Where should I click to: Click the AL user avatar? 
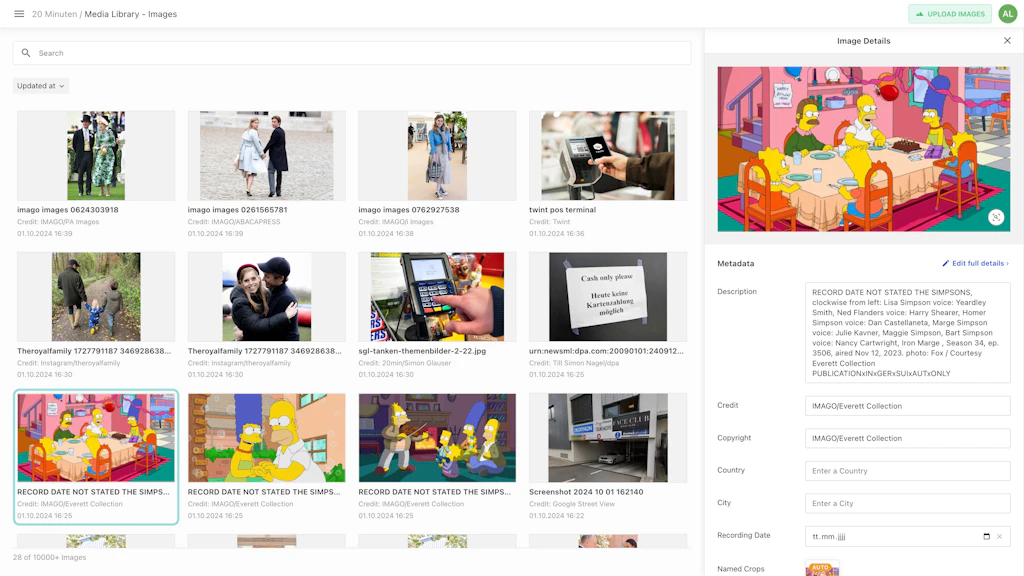(1008, 14)
